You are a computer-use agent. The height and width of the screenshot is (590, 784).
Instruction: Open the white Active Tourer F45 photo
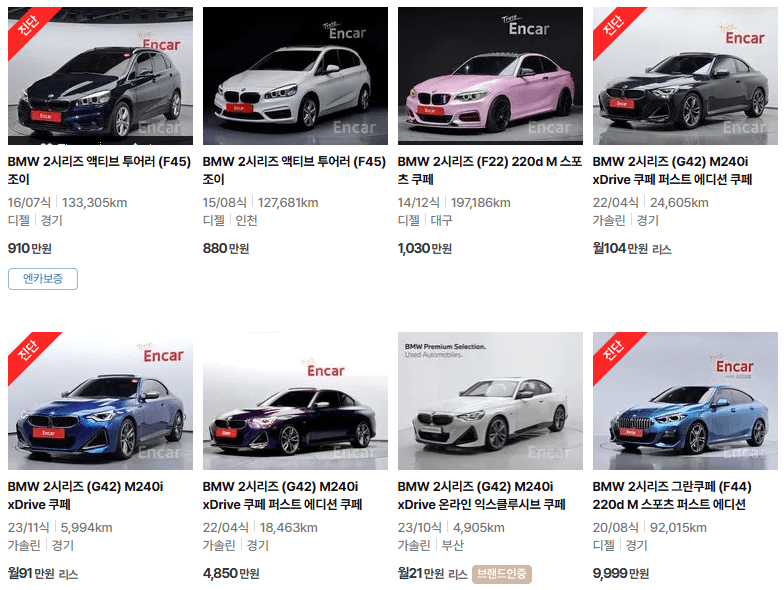point(295,76)
